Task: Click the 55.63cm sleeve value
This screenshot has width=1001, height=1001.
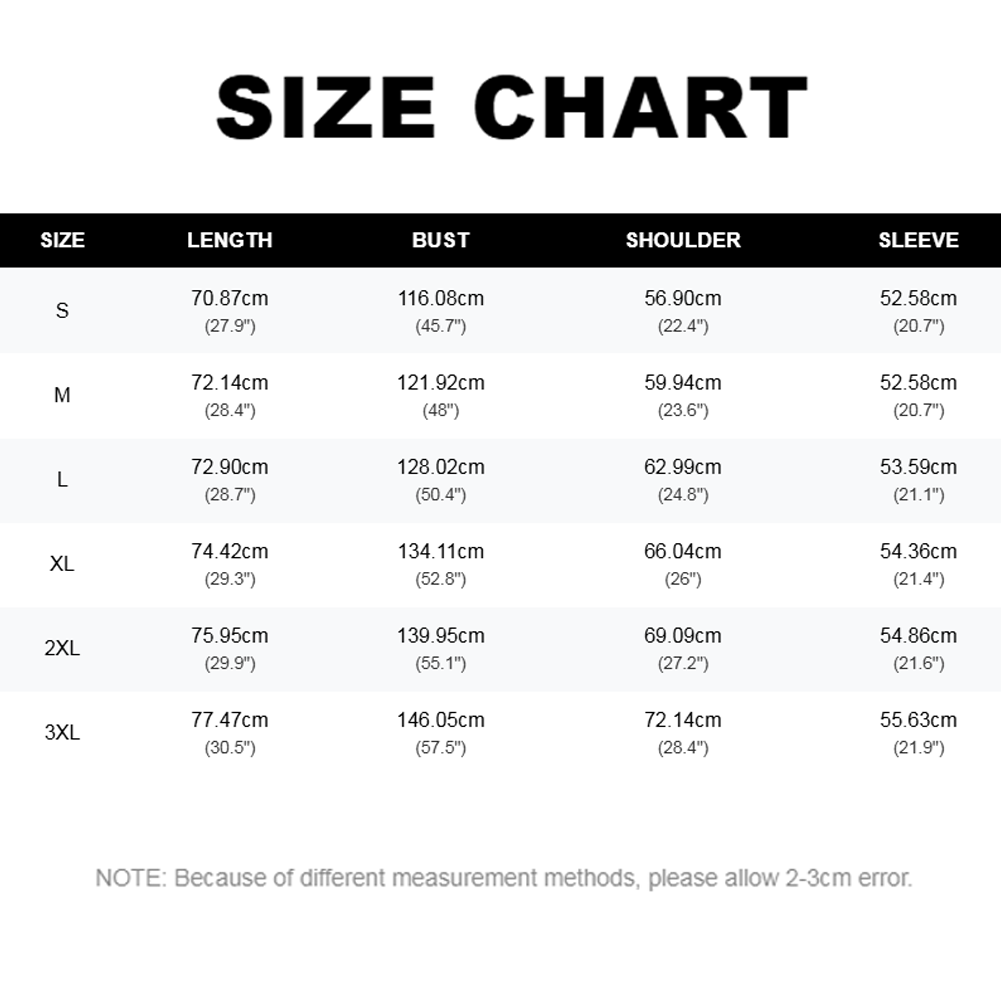Action: [919, 719]
